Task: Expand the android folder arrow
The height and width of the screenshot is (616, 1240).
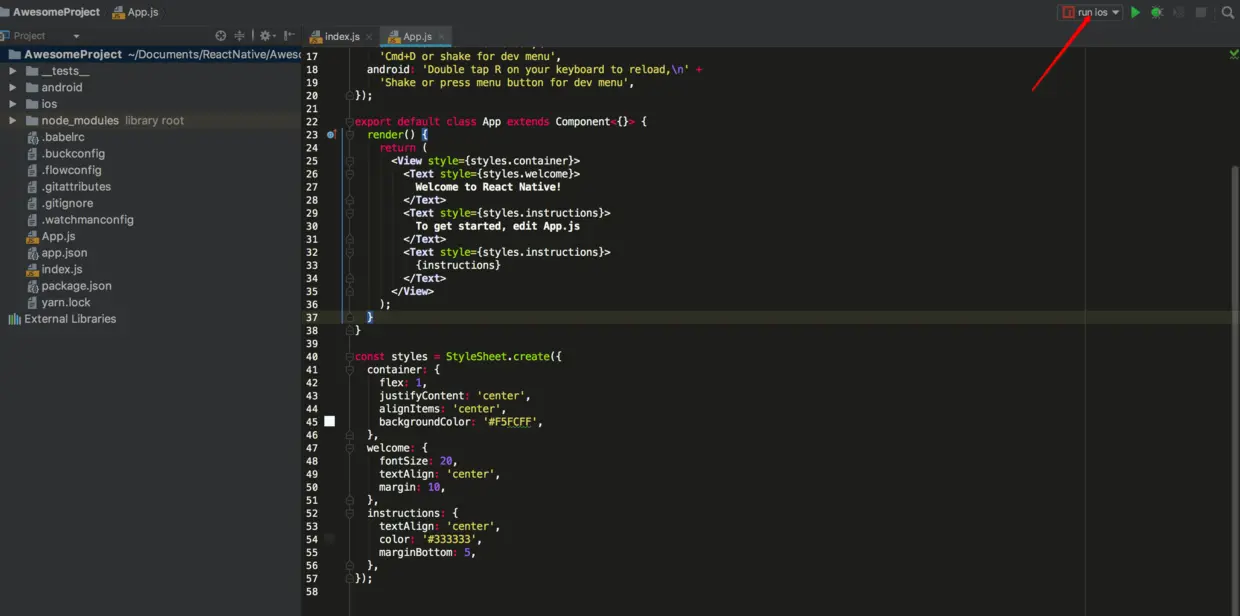Action: [13, 87]
